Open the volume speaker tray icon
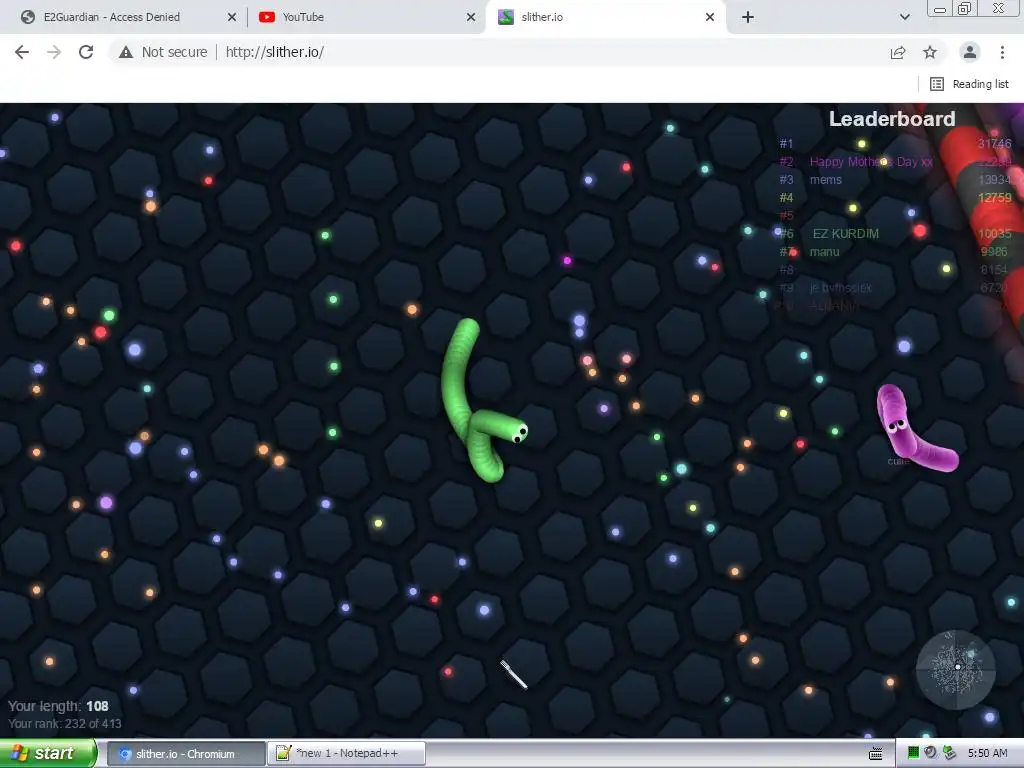This screenshot has height=768, width=1024. pyautogui.click(x=931, y=753)
